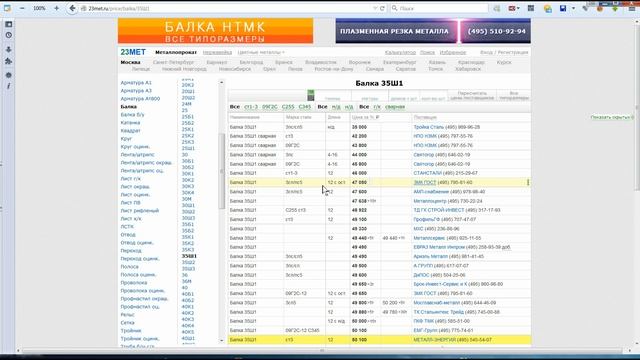640x360 pixels.
Task: Select size 40Б1 in the size list
Action: coord(188,294)
